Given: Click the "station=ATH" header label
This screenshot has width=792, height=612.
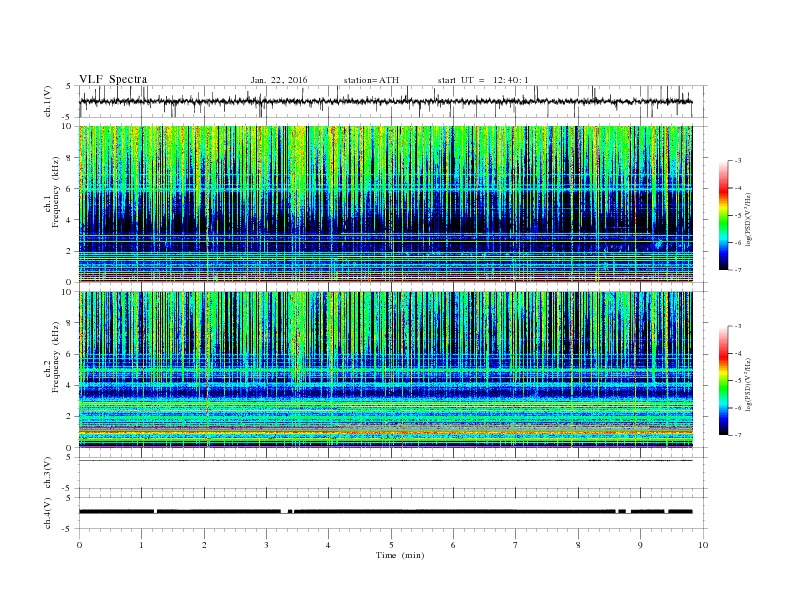Looking at the screenshot, I should [x=371, y=80].
